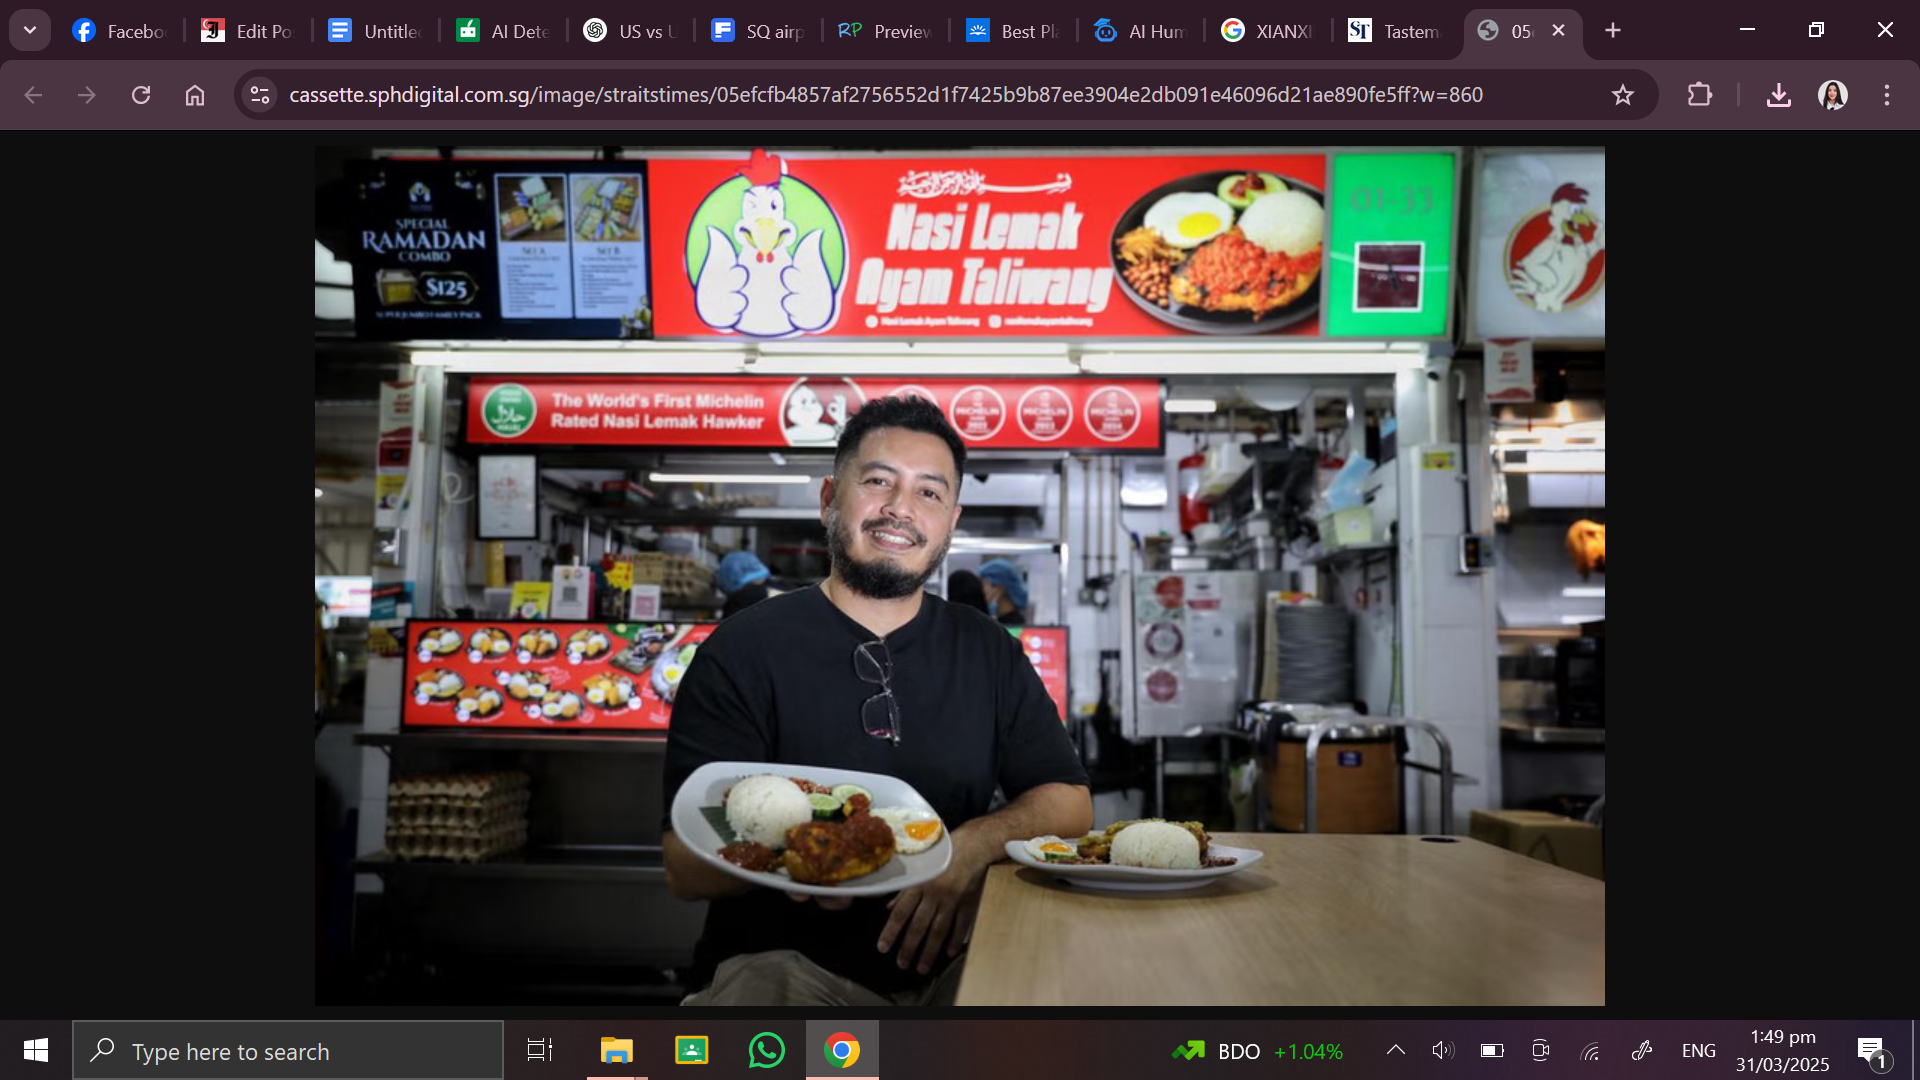Click the Type here to search box
The height and width of the screenshot is (1080, 1920).
tap(288, 1050)
